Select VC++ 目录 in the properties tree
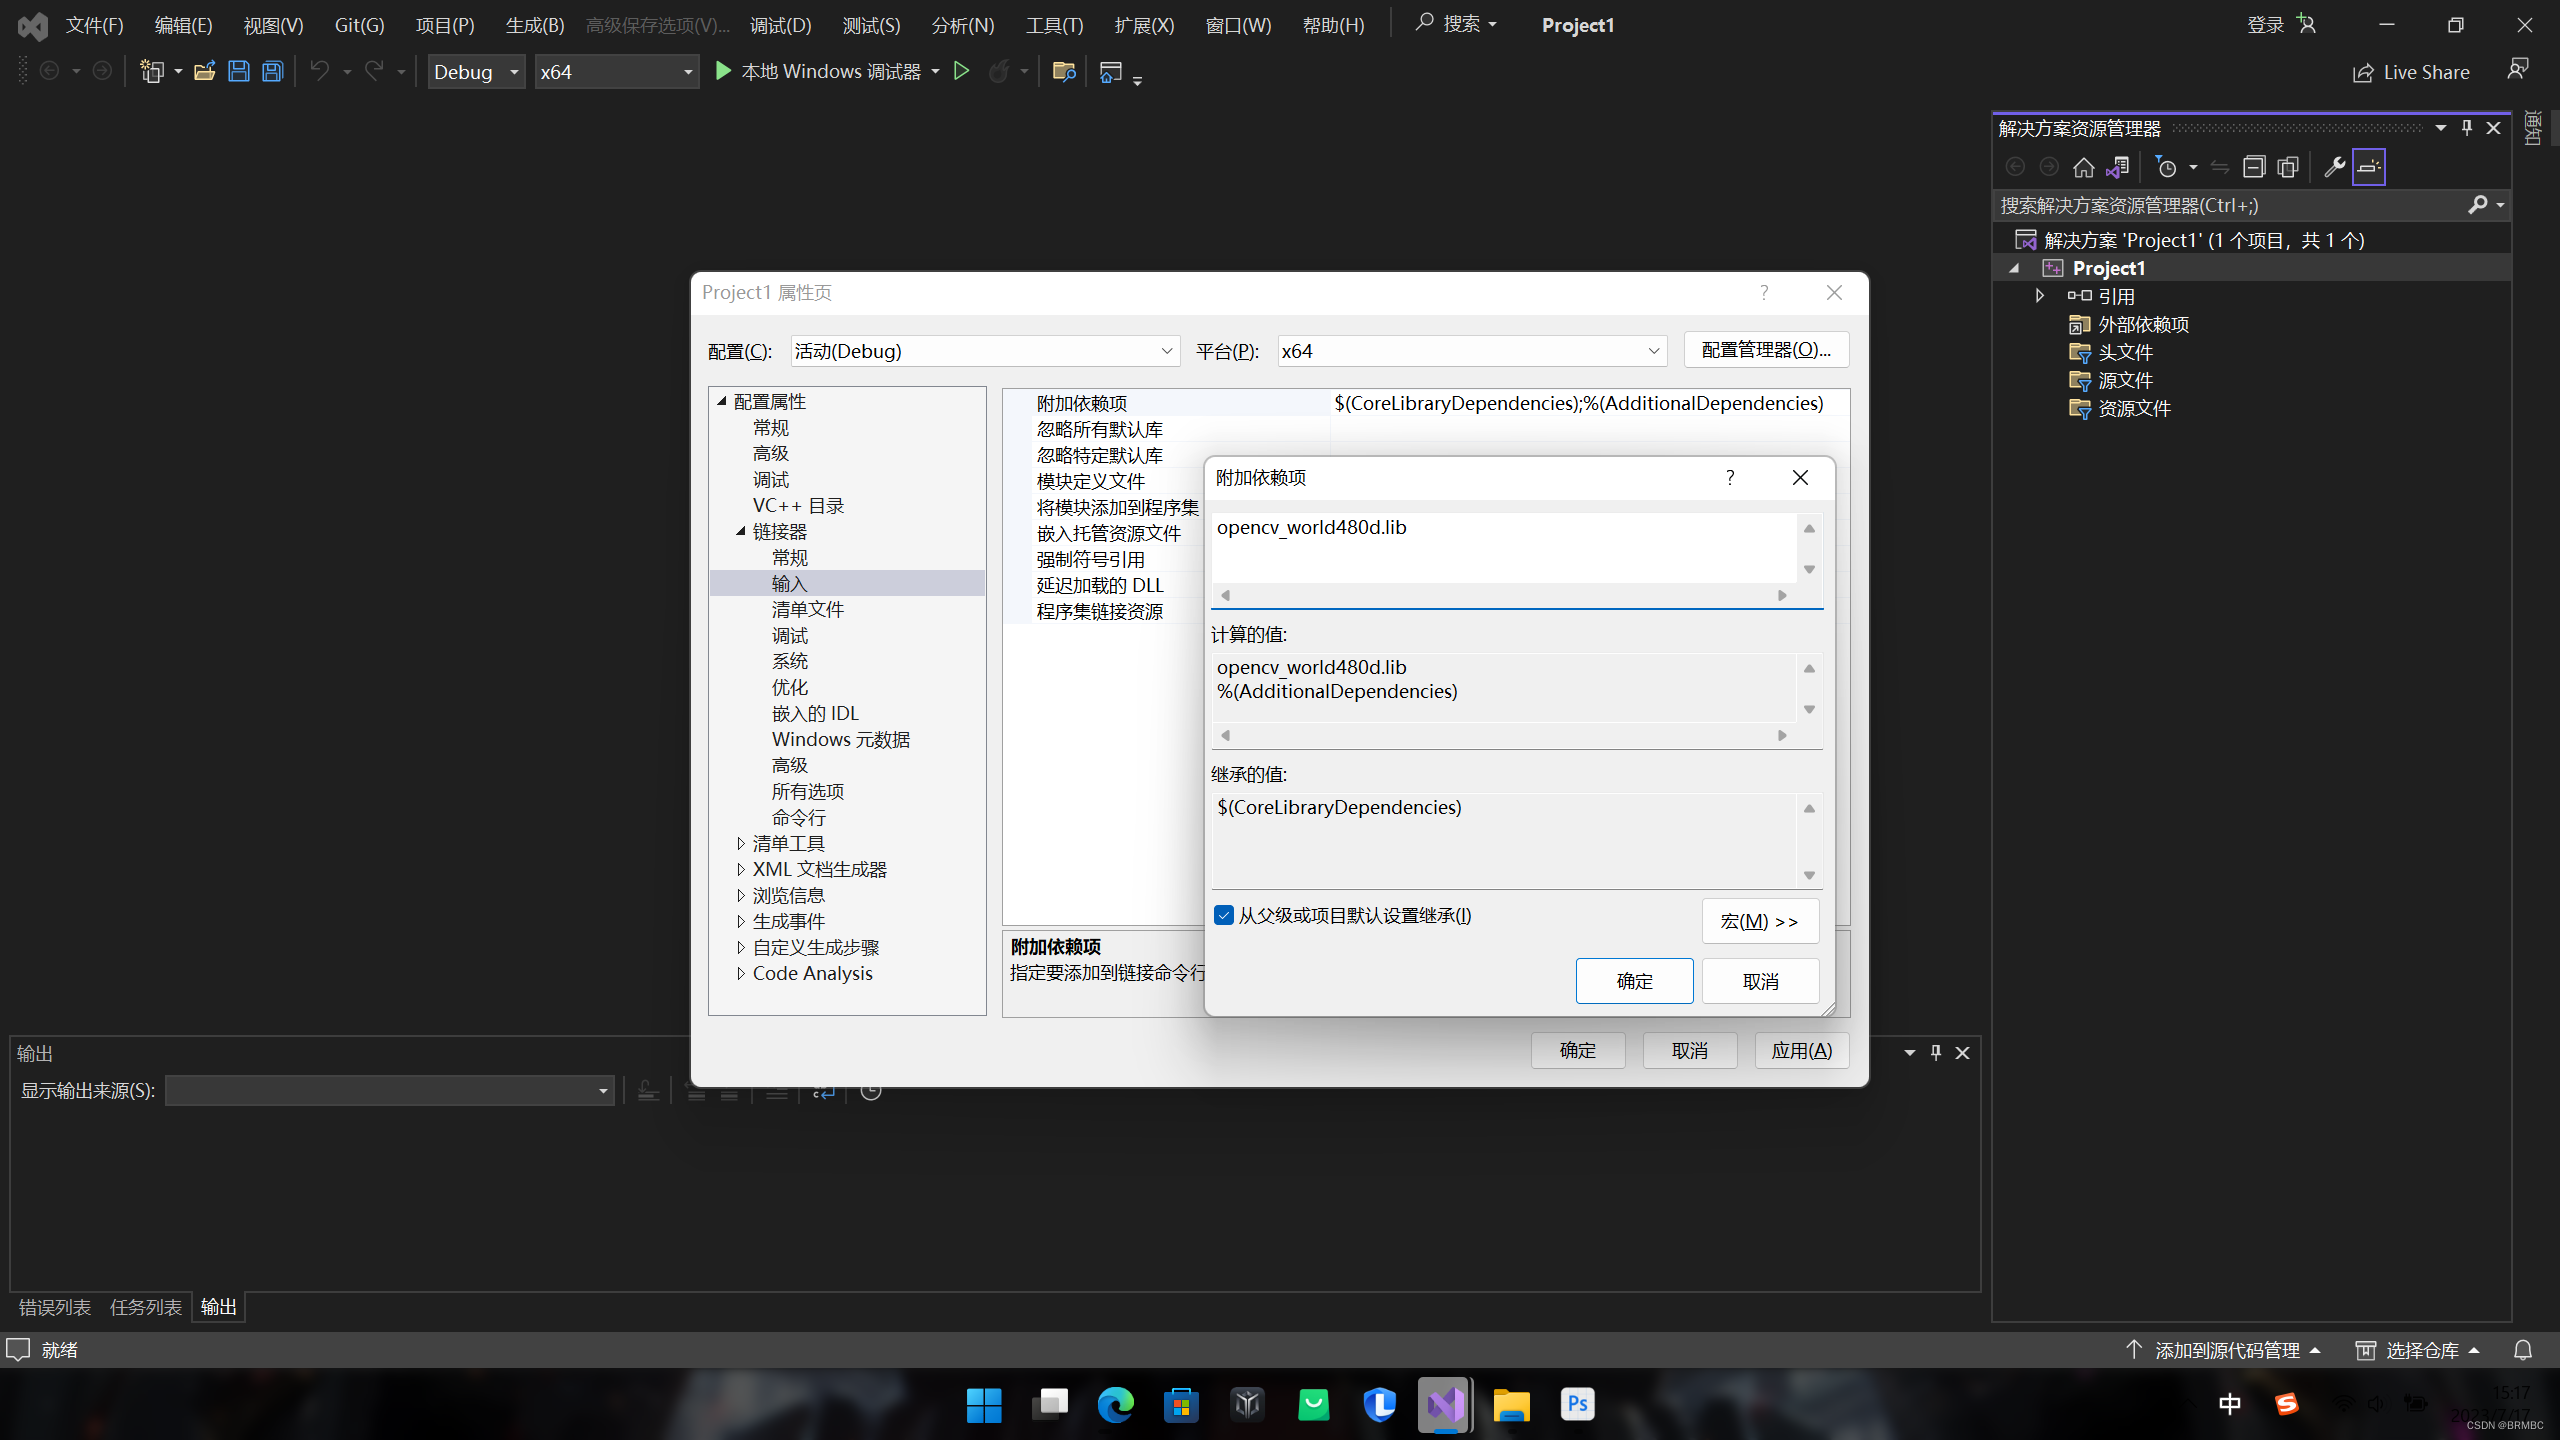 click(x=799, y=505)
